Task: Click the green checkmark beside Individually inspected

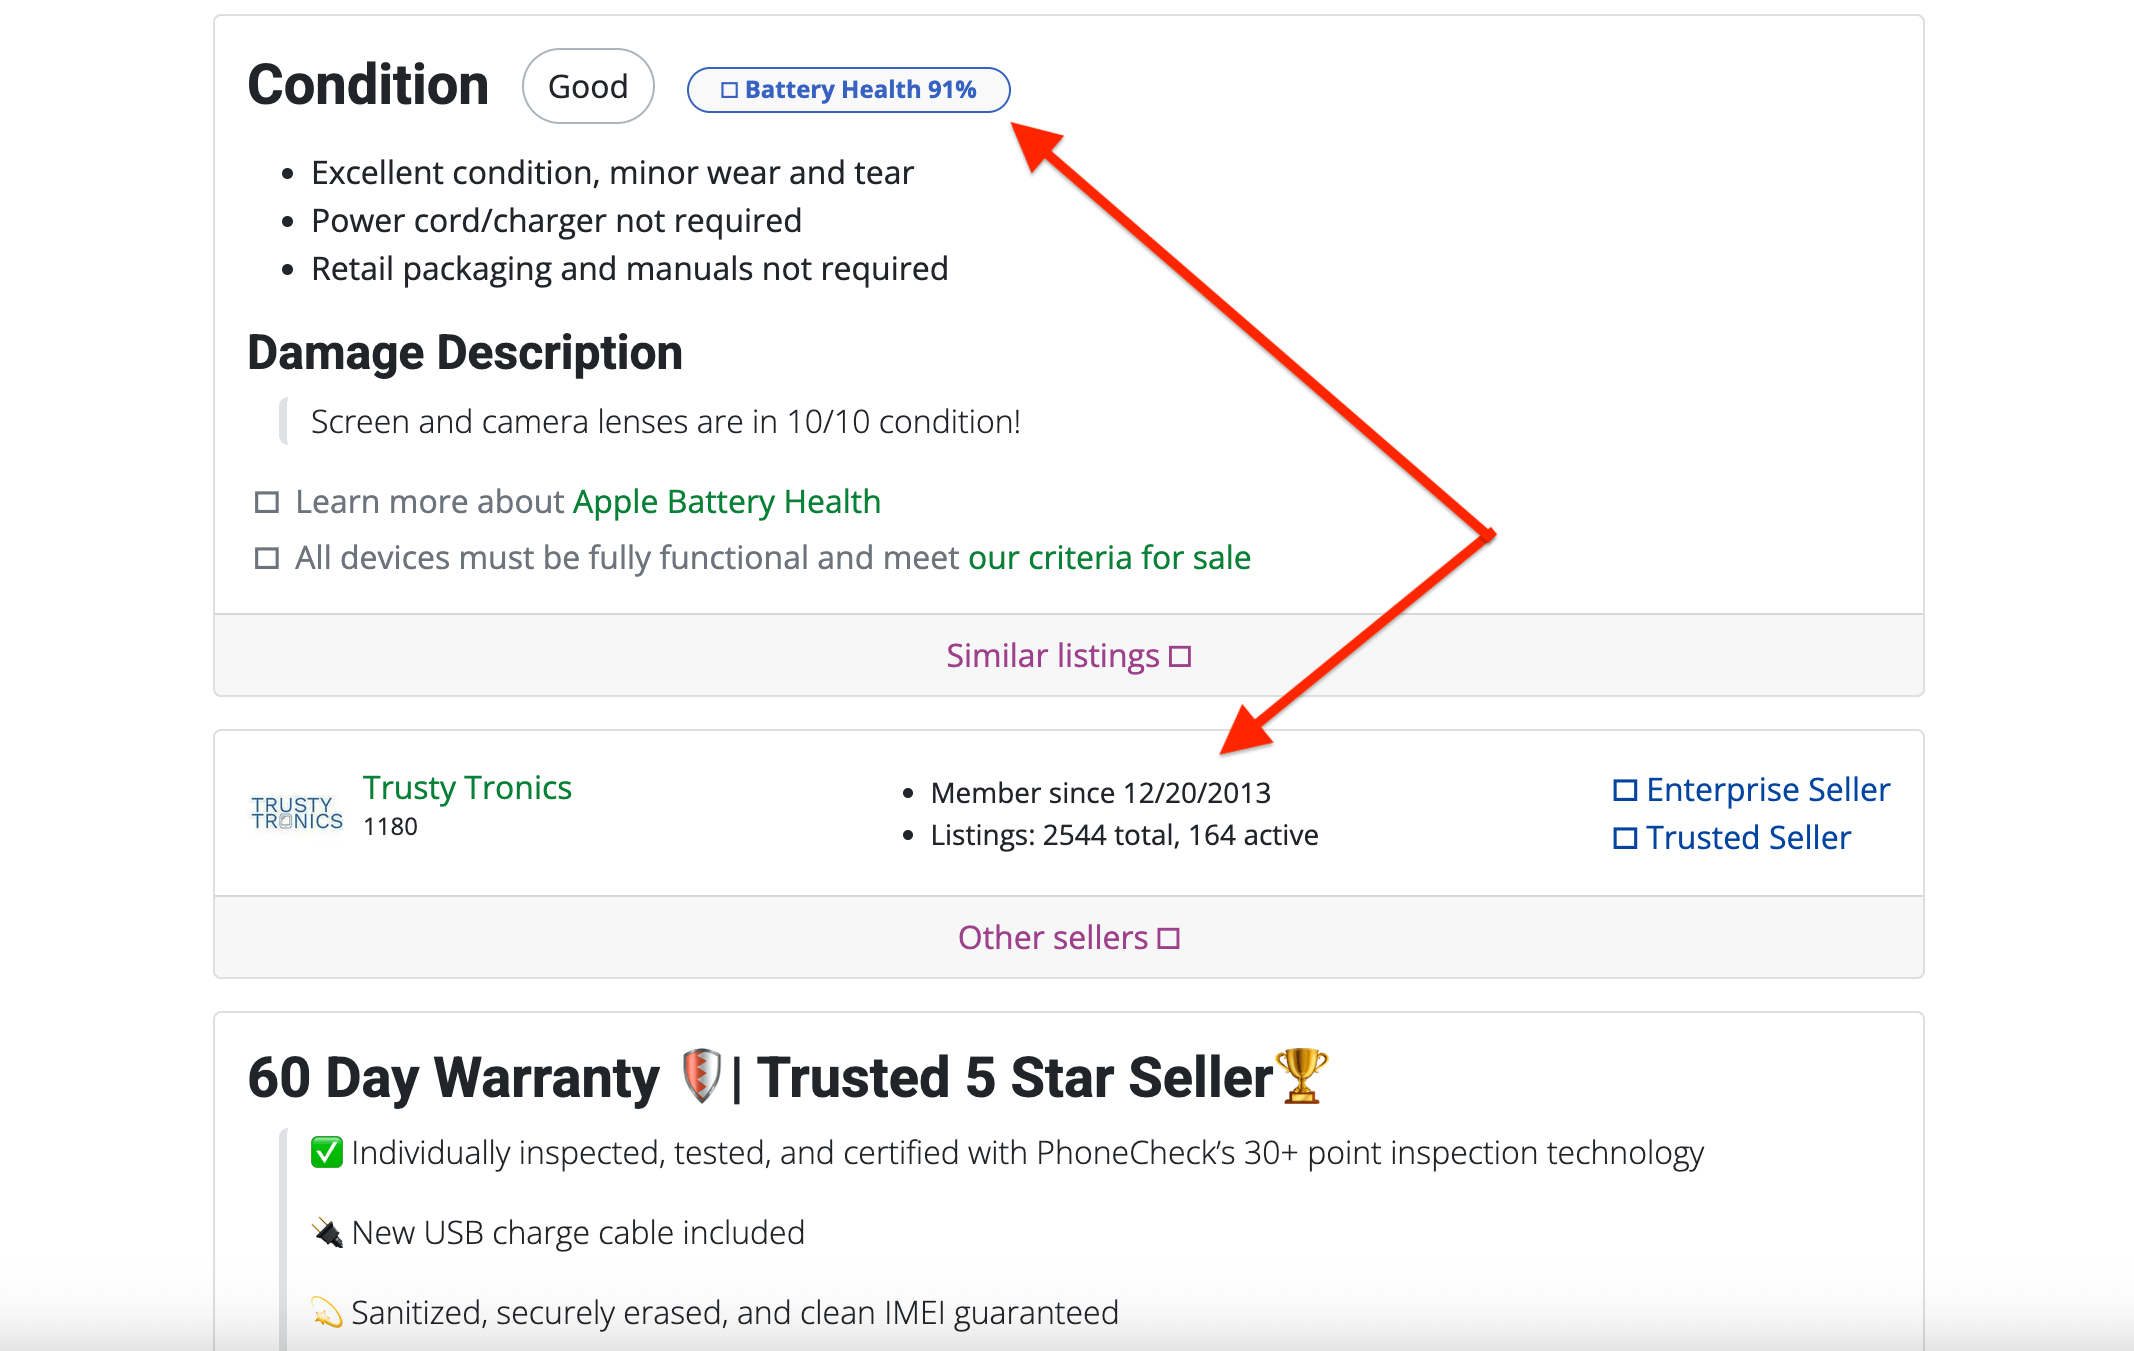Action: (x=326, y=1153)
